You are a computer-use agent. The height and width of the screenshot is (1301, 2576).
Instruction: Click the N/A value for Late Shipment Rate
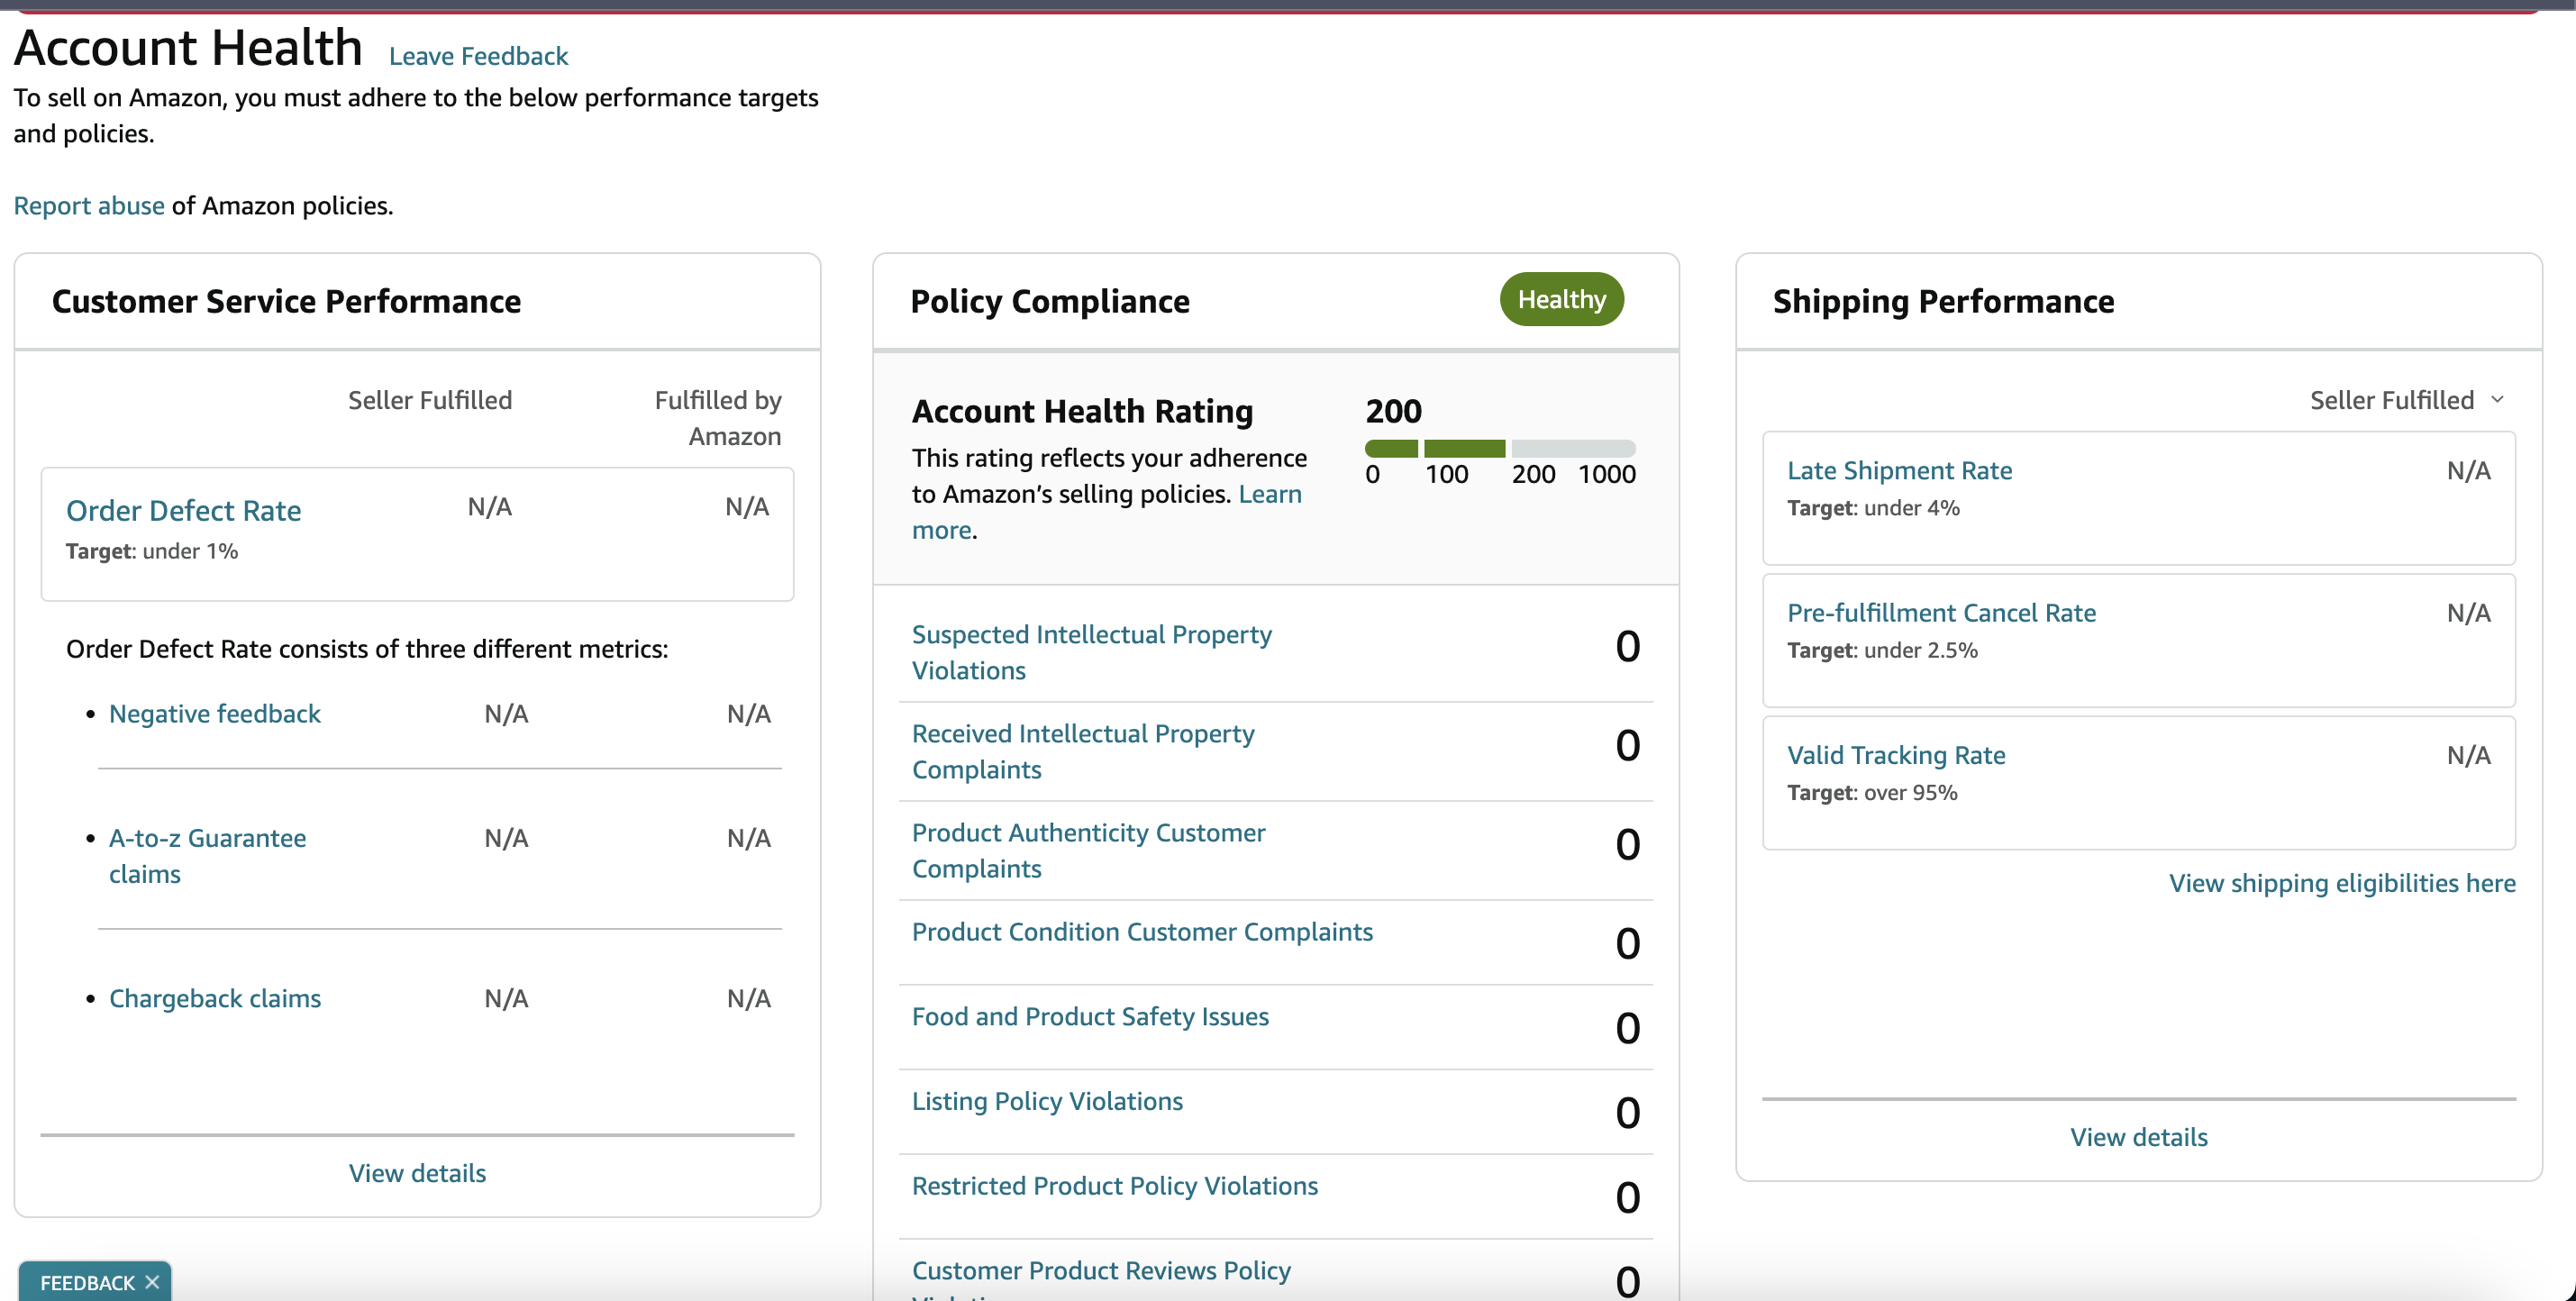pos(2468,470)
